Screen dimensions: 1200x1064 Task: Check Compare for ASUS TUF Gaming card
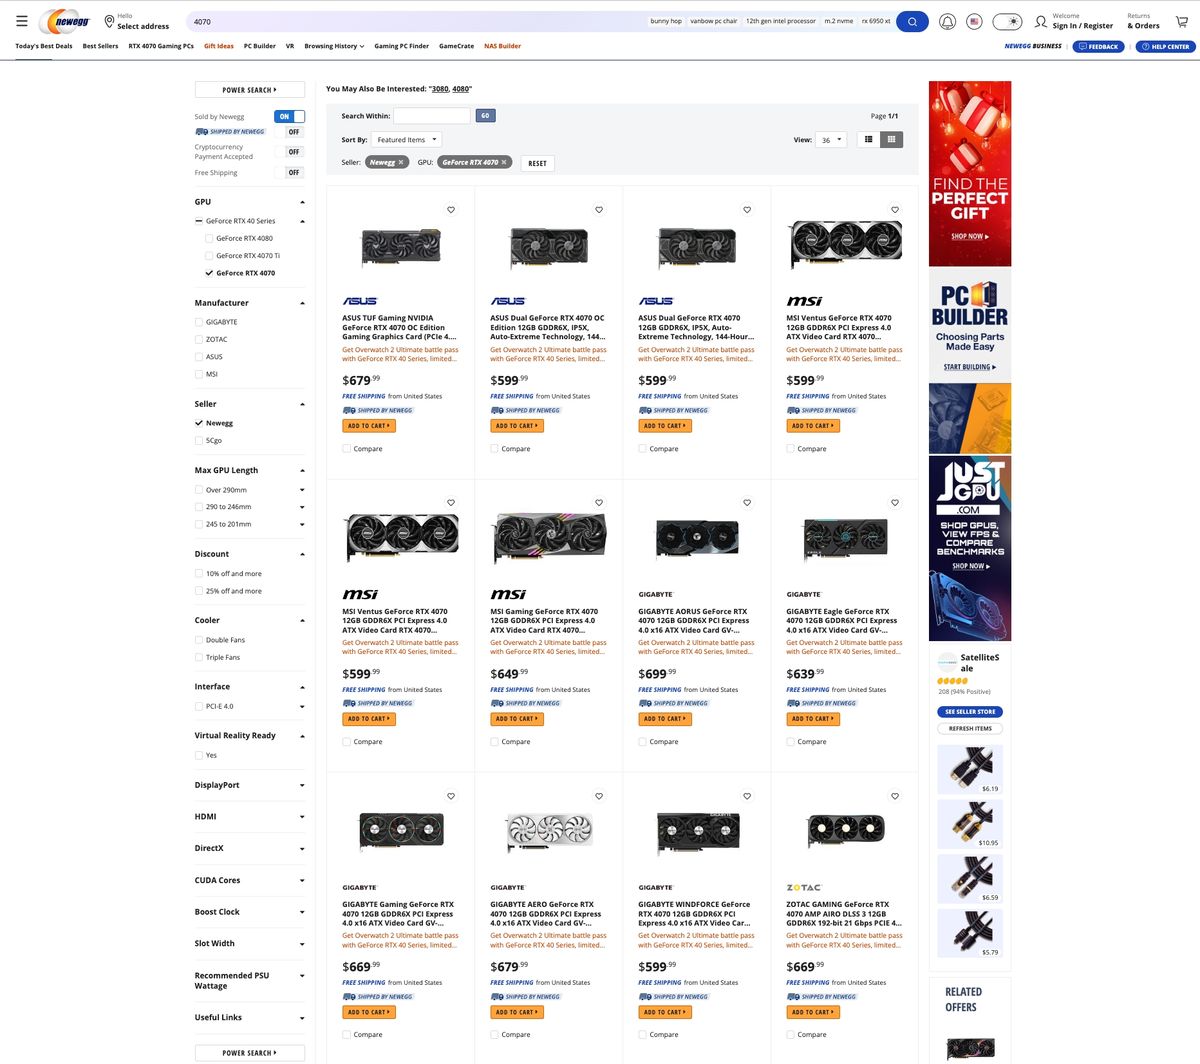point(347,449)
